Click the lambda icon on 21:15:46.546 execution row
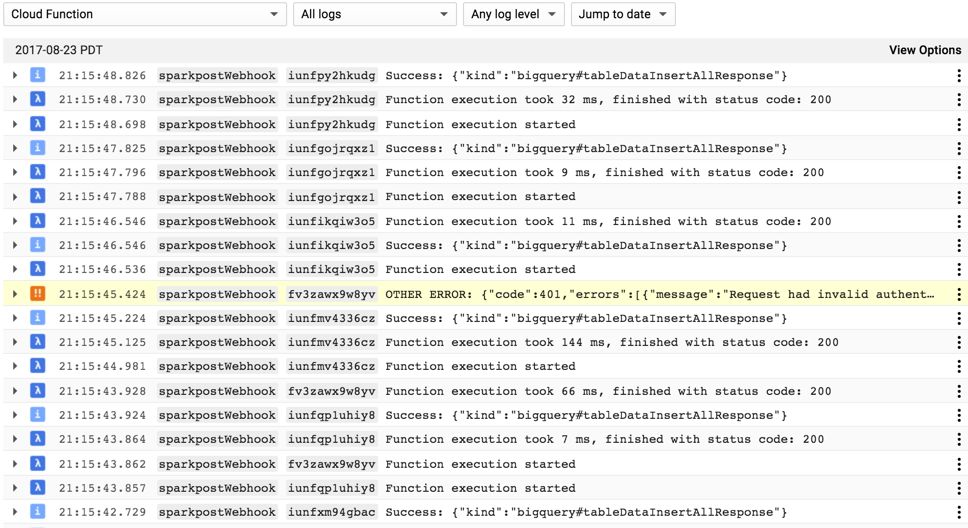 coord(38,221)
